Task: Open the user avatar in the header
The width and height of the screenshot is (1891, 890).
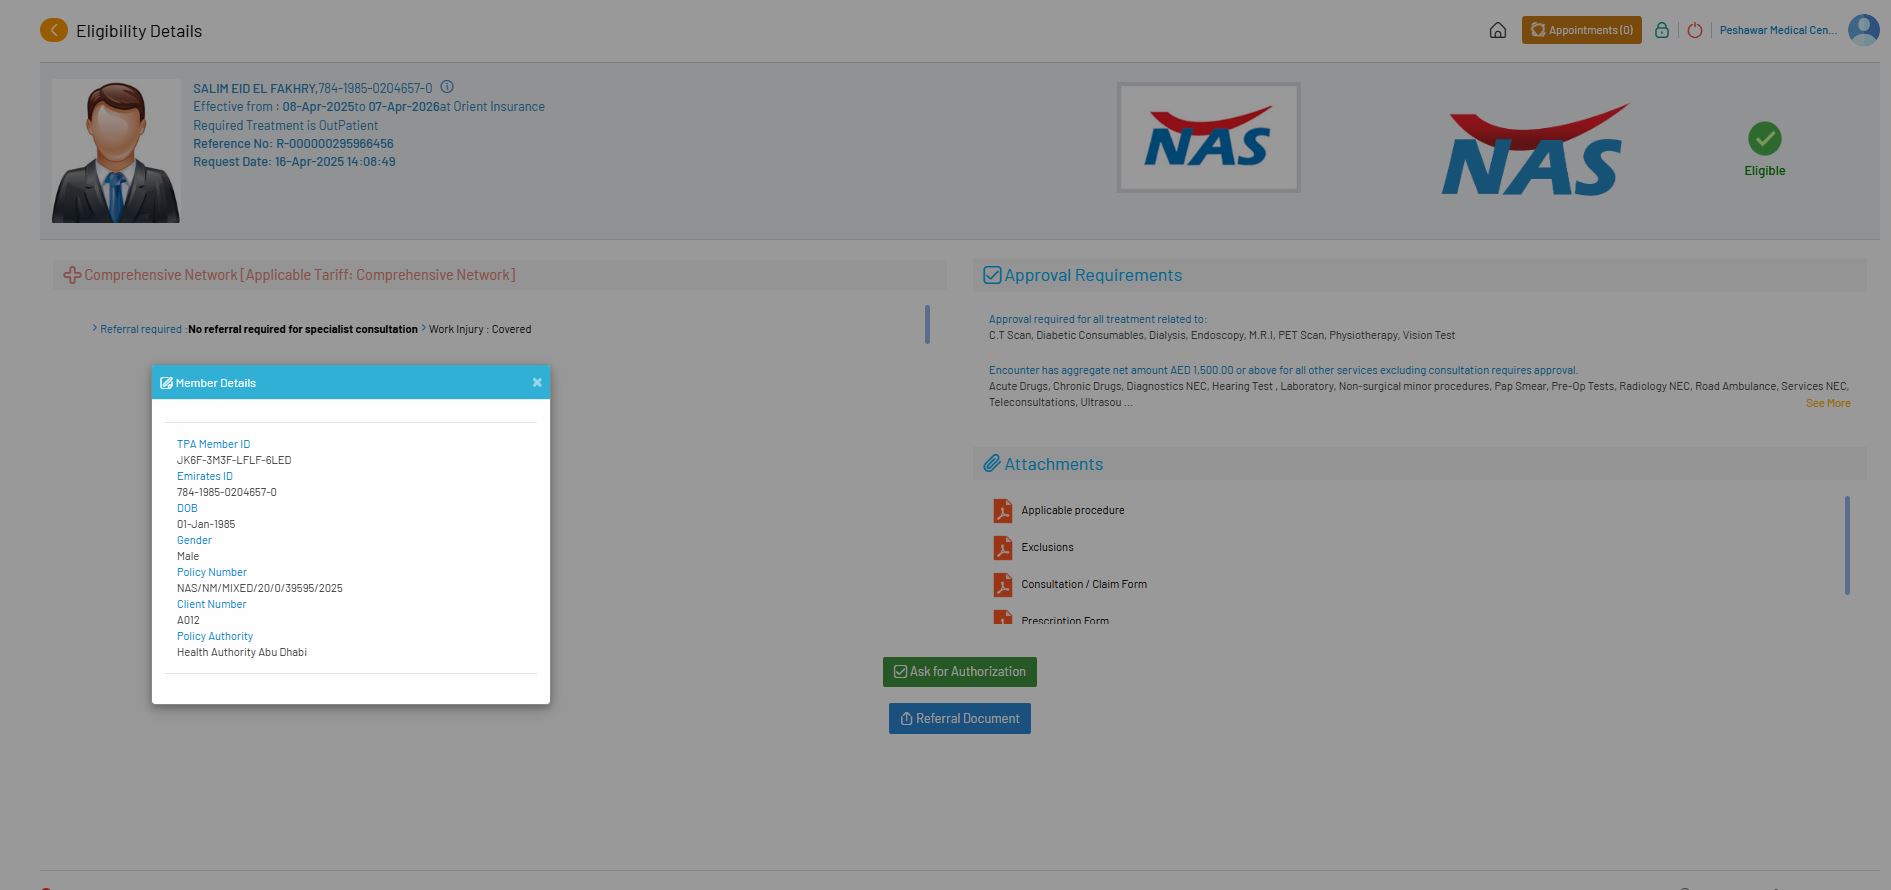Action: (1864, 30)
